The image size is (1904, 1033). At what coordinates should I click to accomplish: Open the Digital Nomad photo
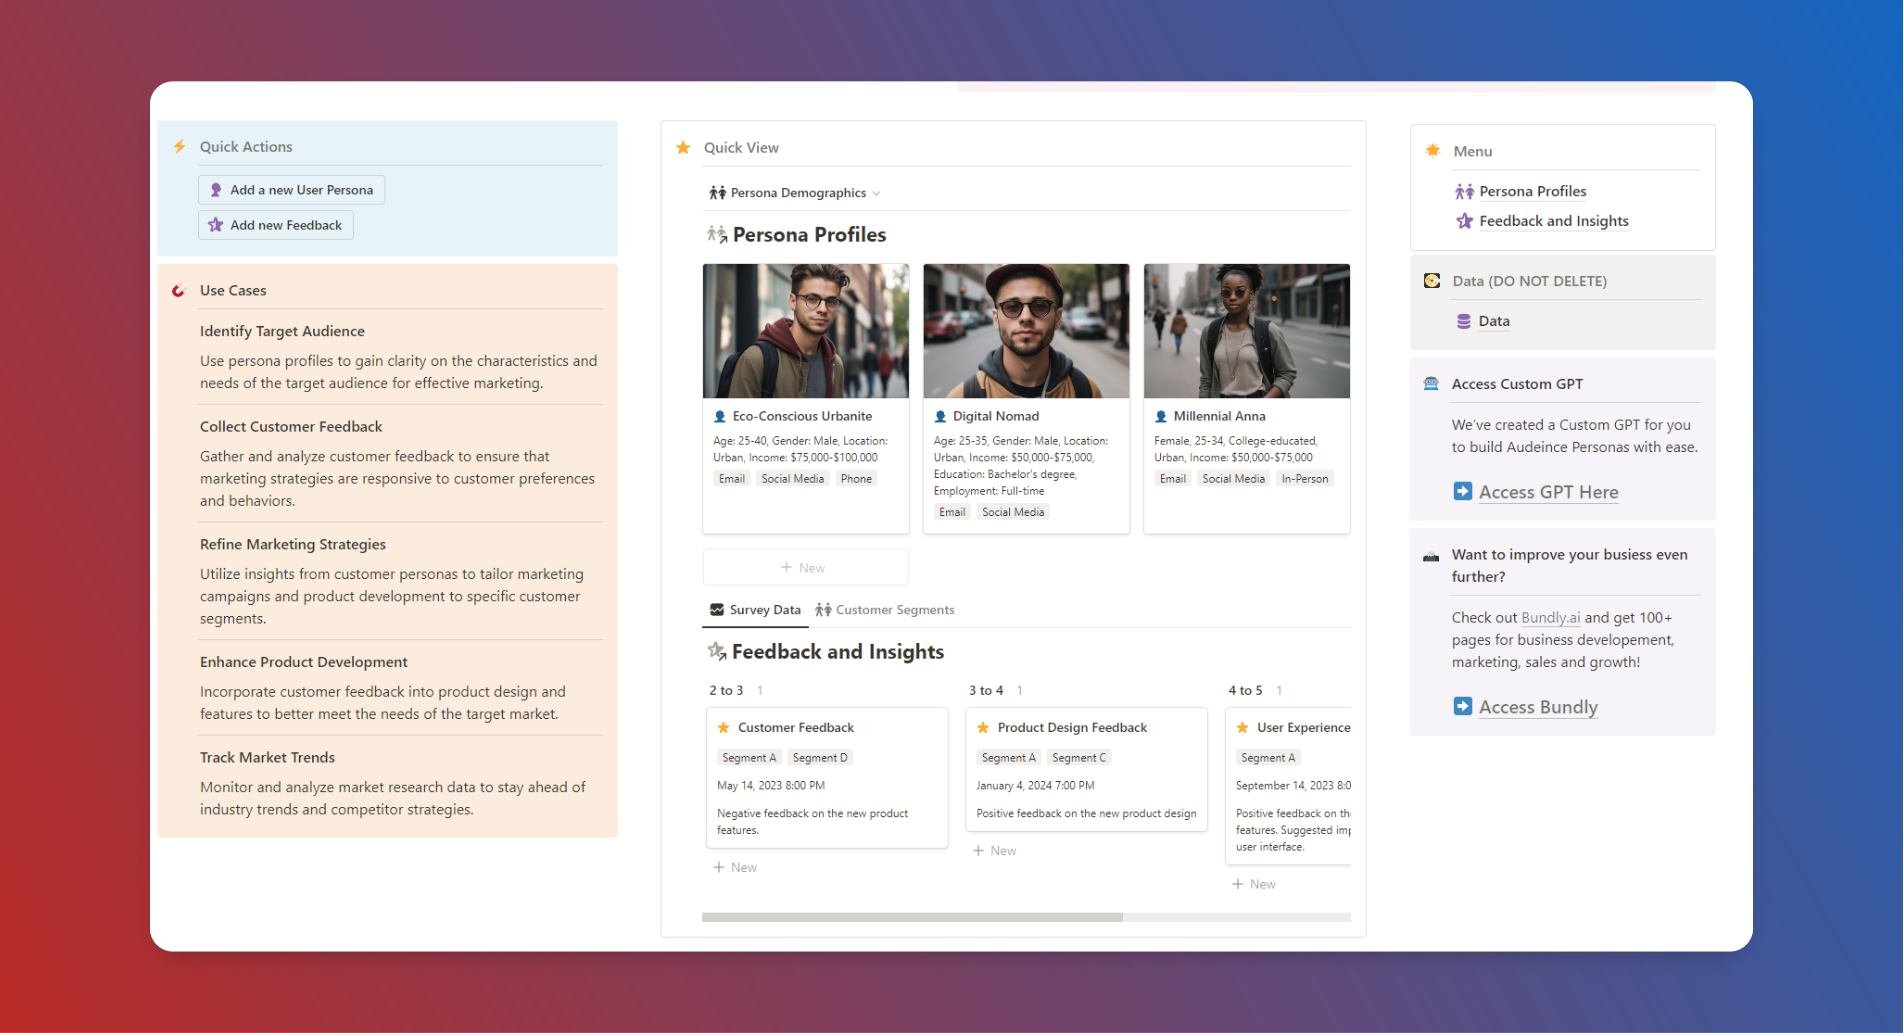pos(1026,331)
